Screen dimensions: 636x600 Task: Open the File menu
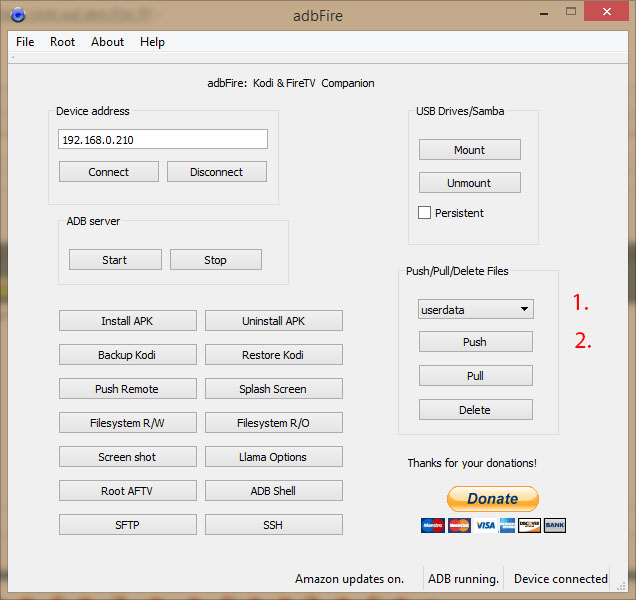pos(25,42)
